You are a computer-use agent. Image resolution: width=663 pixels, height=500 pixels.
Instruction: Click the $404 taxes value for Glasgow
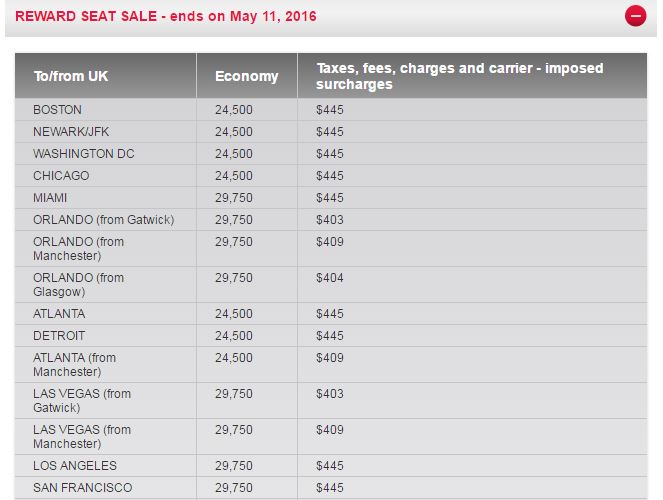pyautogui.click(x=330, y=278)
